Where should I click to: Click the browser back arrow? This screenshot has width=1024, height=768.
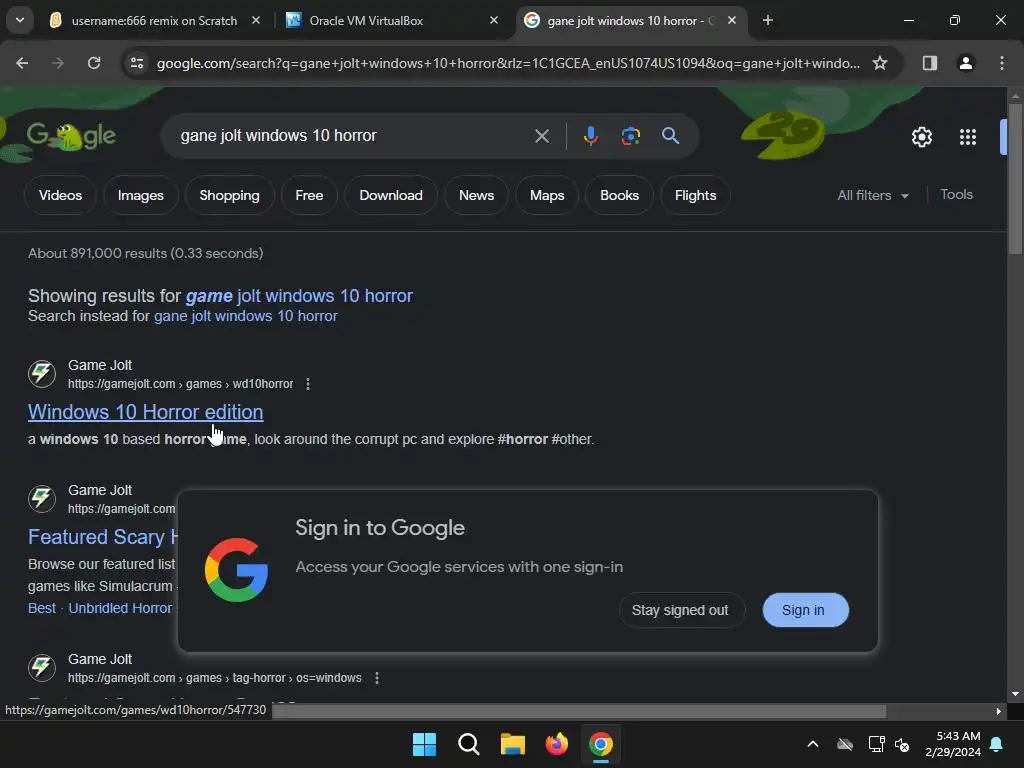(x=22, y=63)
